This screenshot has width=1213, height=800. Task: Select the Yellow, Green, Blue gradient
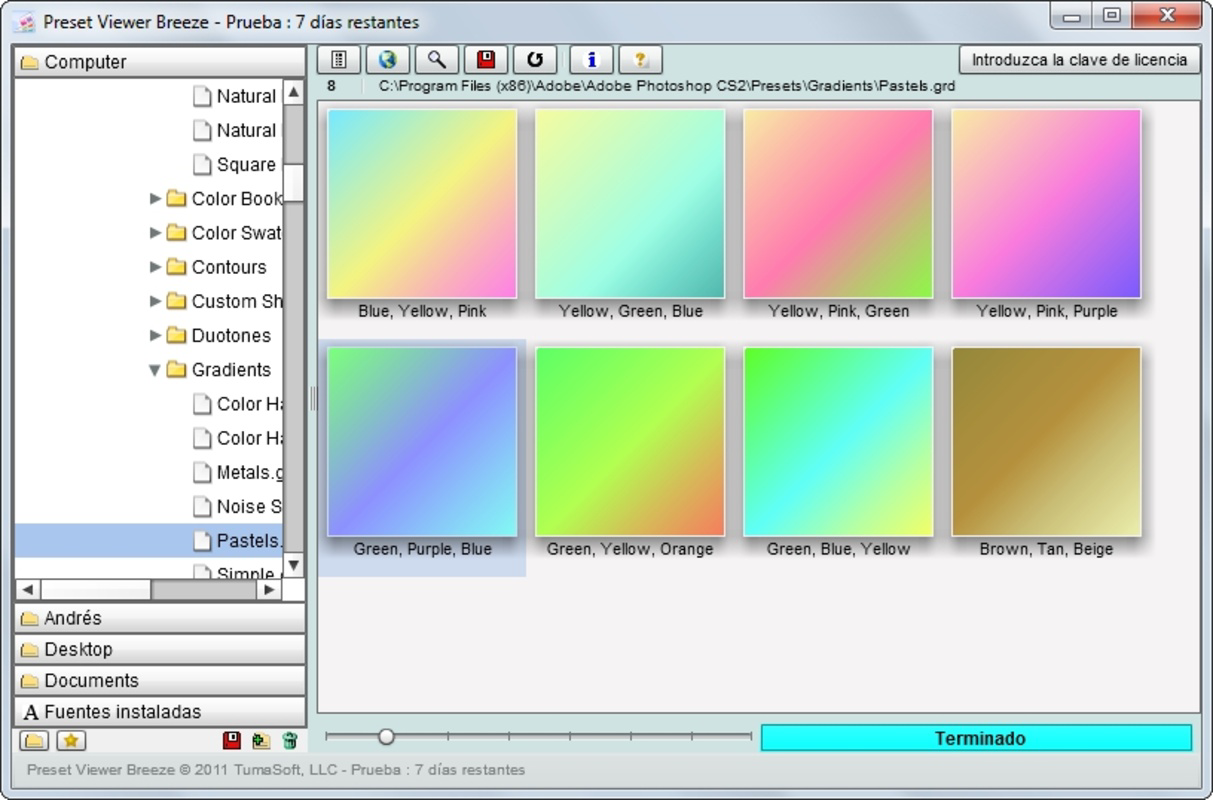(630, 204)
